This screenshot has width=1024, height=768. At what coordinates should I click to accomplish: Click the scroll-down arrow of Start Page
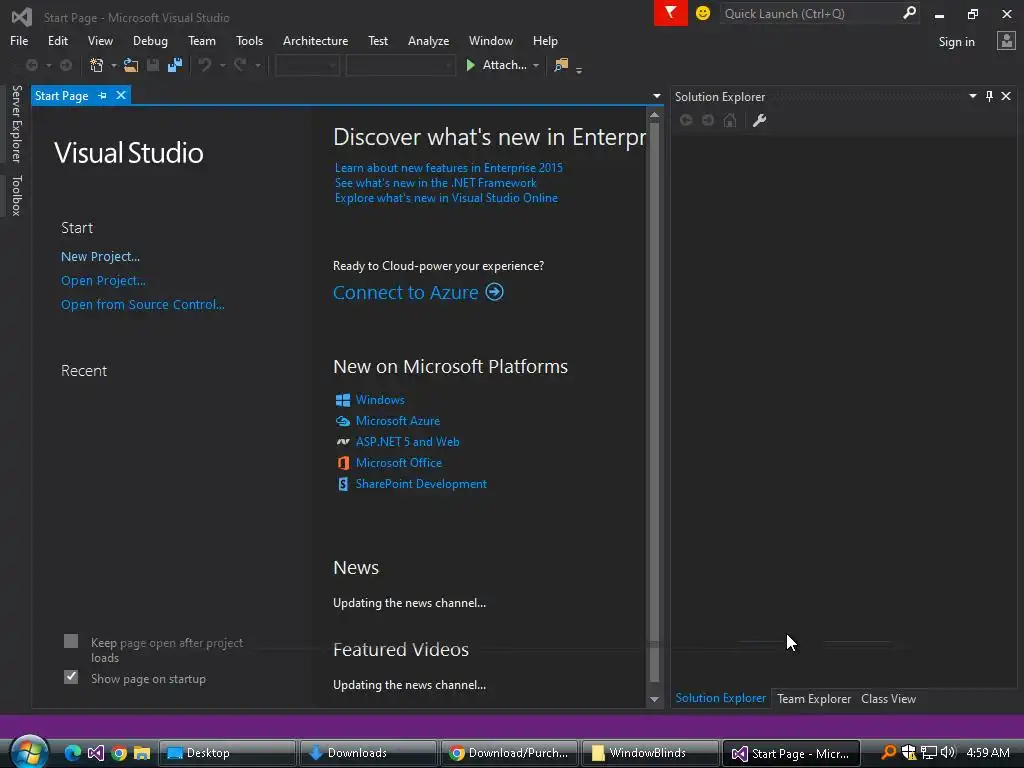(x=654, y=699)
